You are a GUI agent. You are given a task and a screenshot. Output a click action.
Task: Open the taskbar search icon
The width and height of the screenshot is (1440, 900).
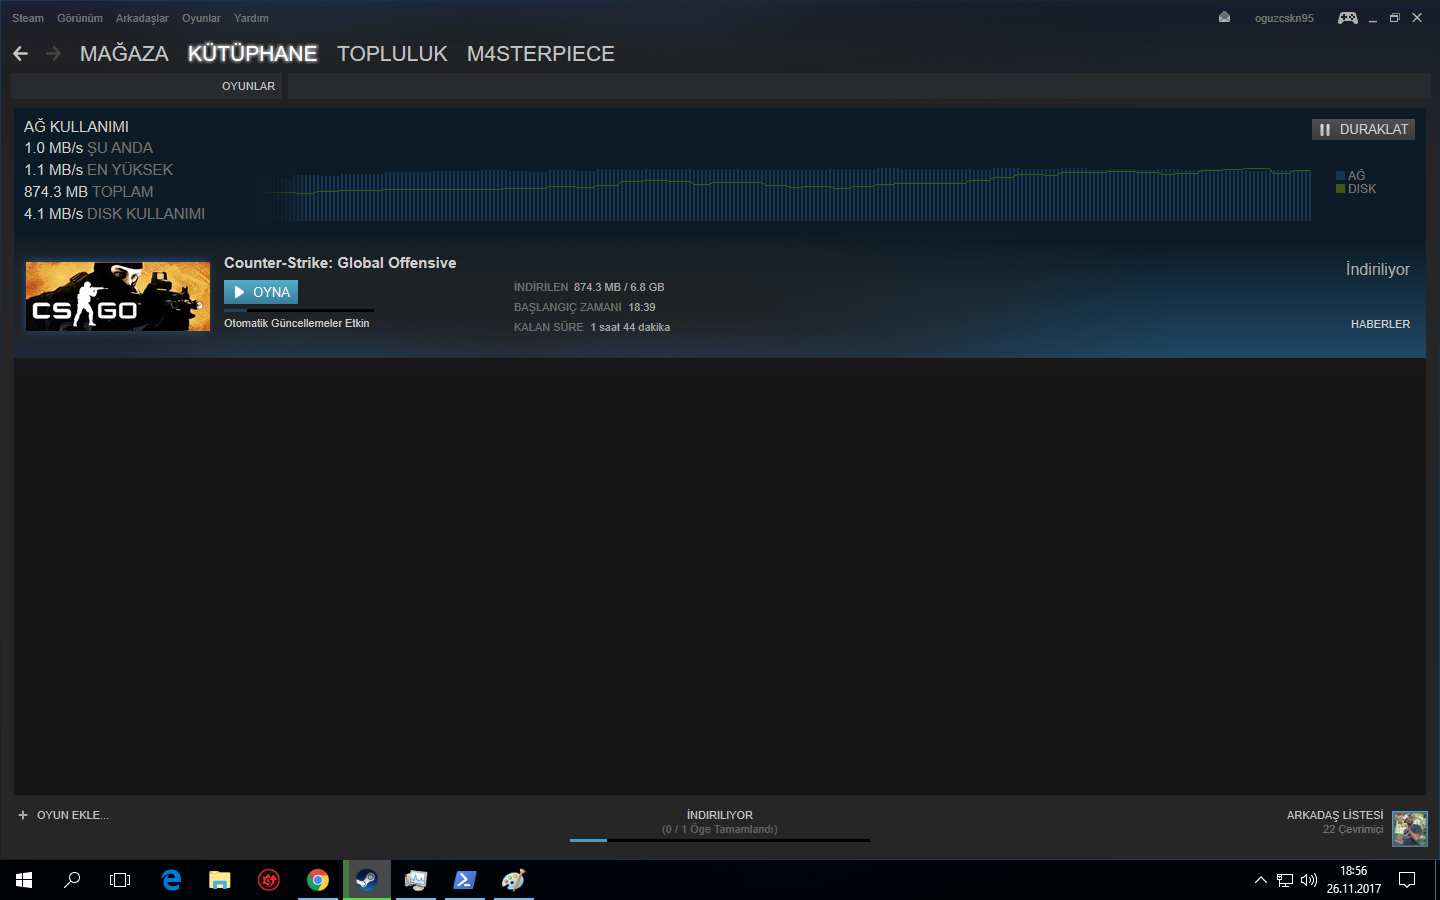[72, 880]
